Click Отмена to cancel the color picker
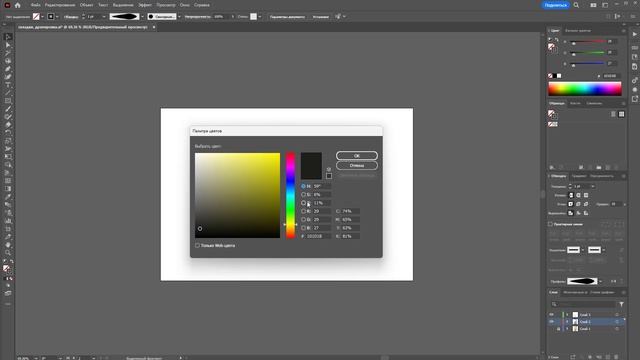The width and height of the screenshot is (640, 360). tap(357, 165)
